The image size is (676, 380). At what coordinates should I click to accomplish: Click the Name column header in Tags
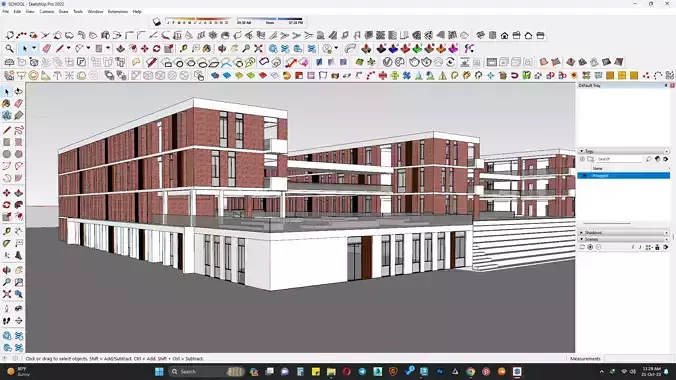click(x=597, y=168)
